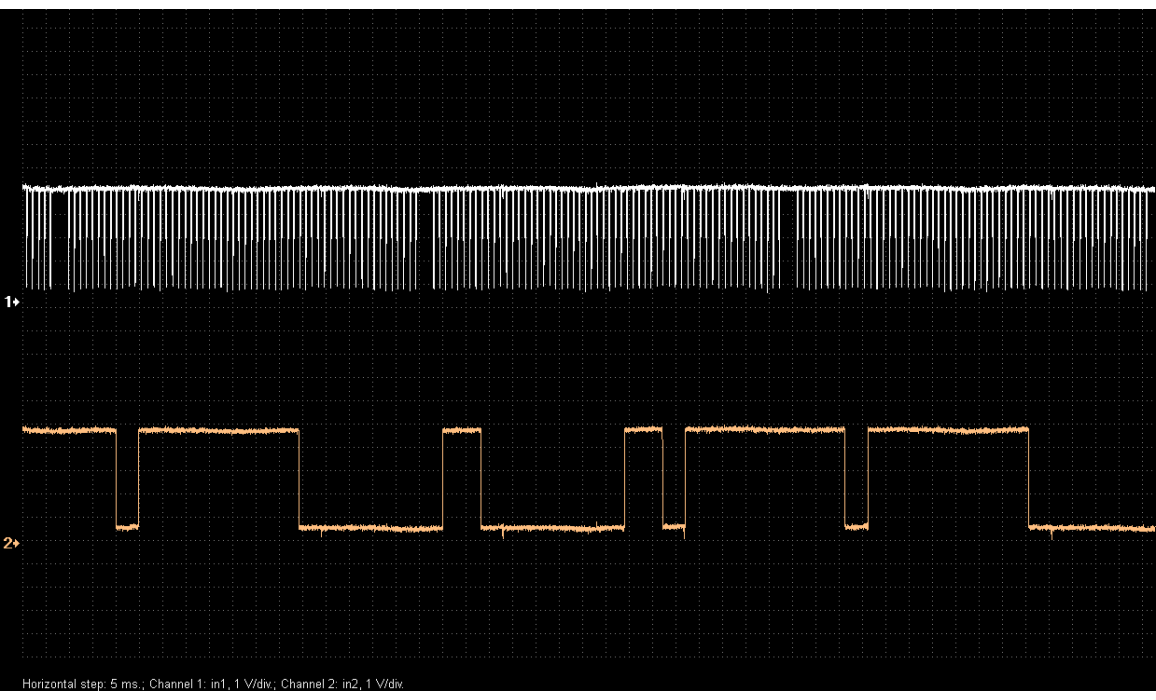Click the final low segment at the orange trace's right end
The image size is (1156, 700).
point(1090,527)
